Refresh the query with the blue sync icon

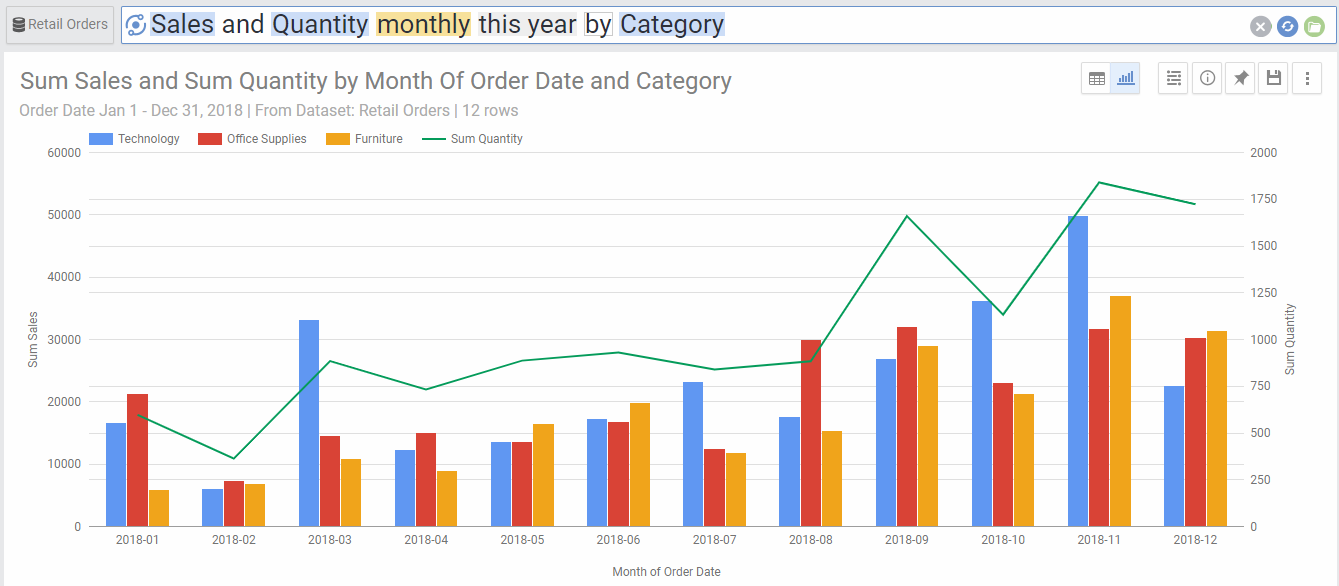tap(1287, 27)
